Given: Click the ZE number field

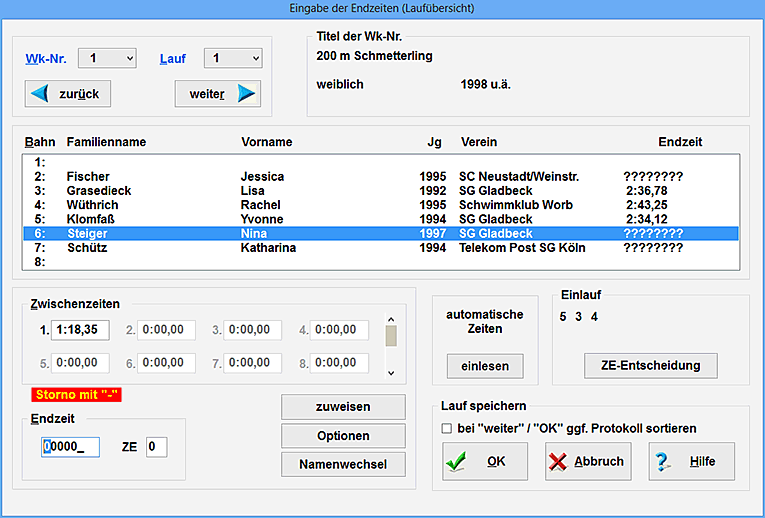Looking at the screenshot, I should click(156, 447).
